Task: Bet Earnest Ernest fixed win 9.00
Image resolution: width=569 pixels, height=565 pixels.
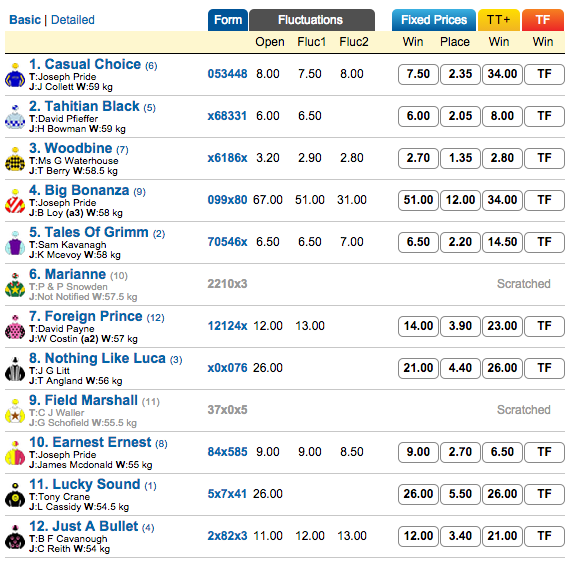Action: [418, 452]
